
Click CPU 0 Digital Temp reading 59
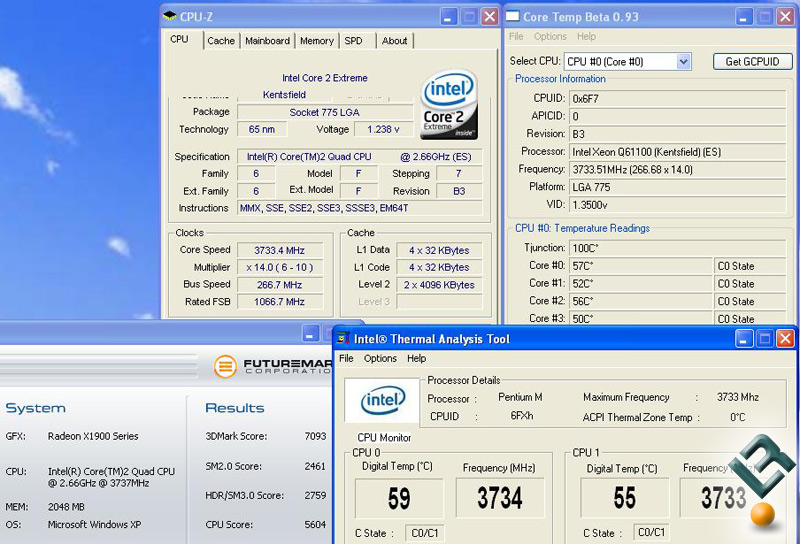pos(399,498)
